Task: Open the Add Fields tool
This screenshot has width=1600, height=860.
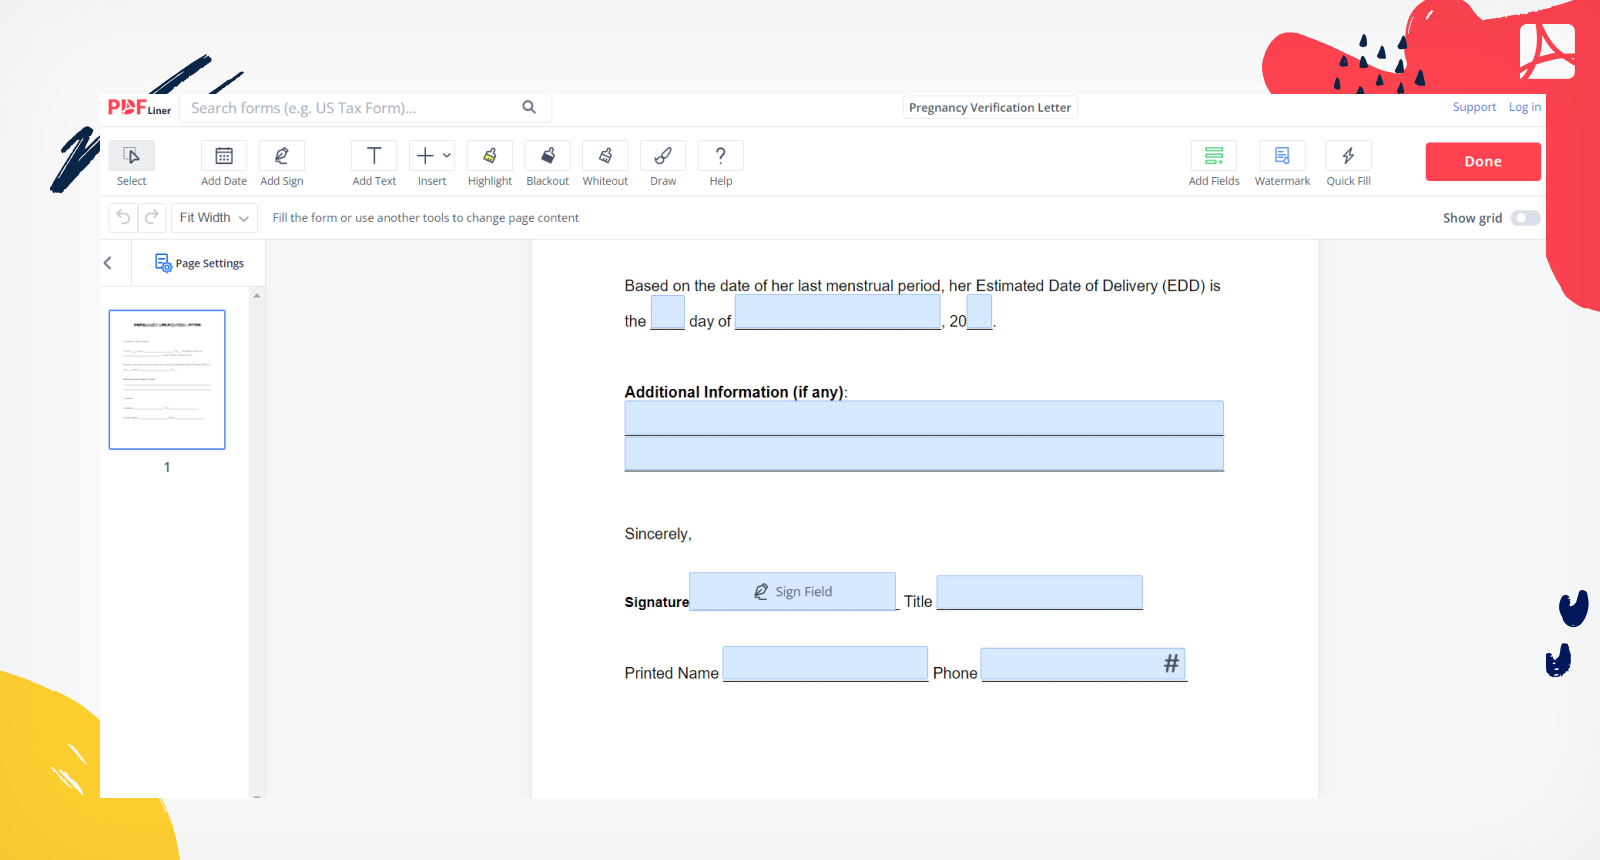Action: coord(1214,164)
